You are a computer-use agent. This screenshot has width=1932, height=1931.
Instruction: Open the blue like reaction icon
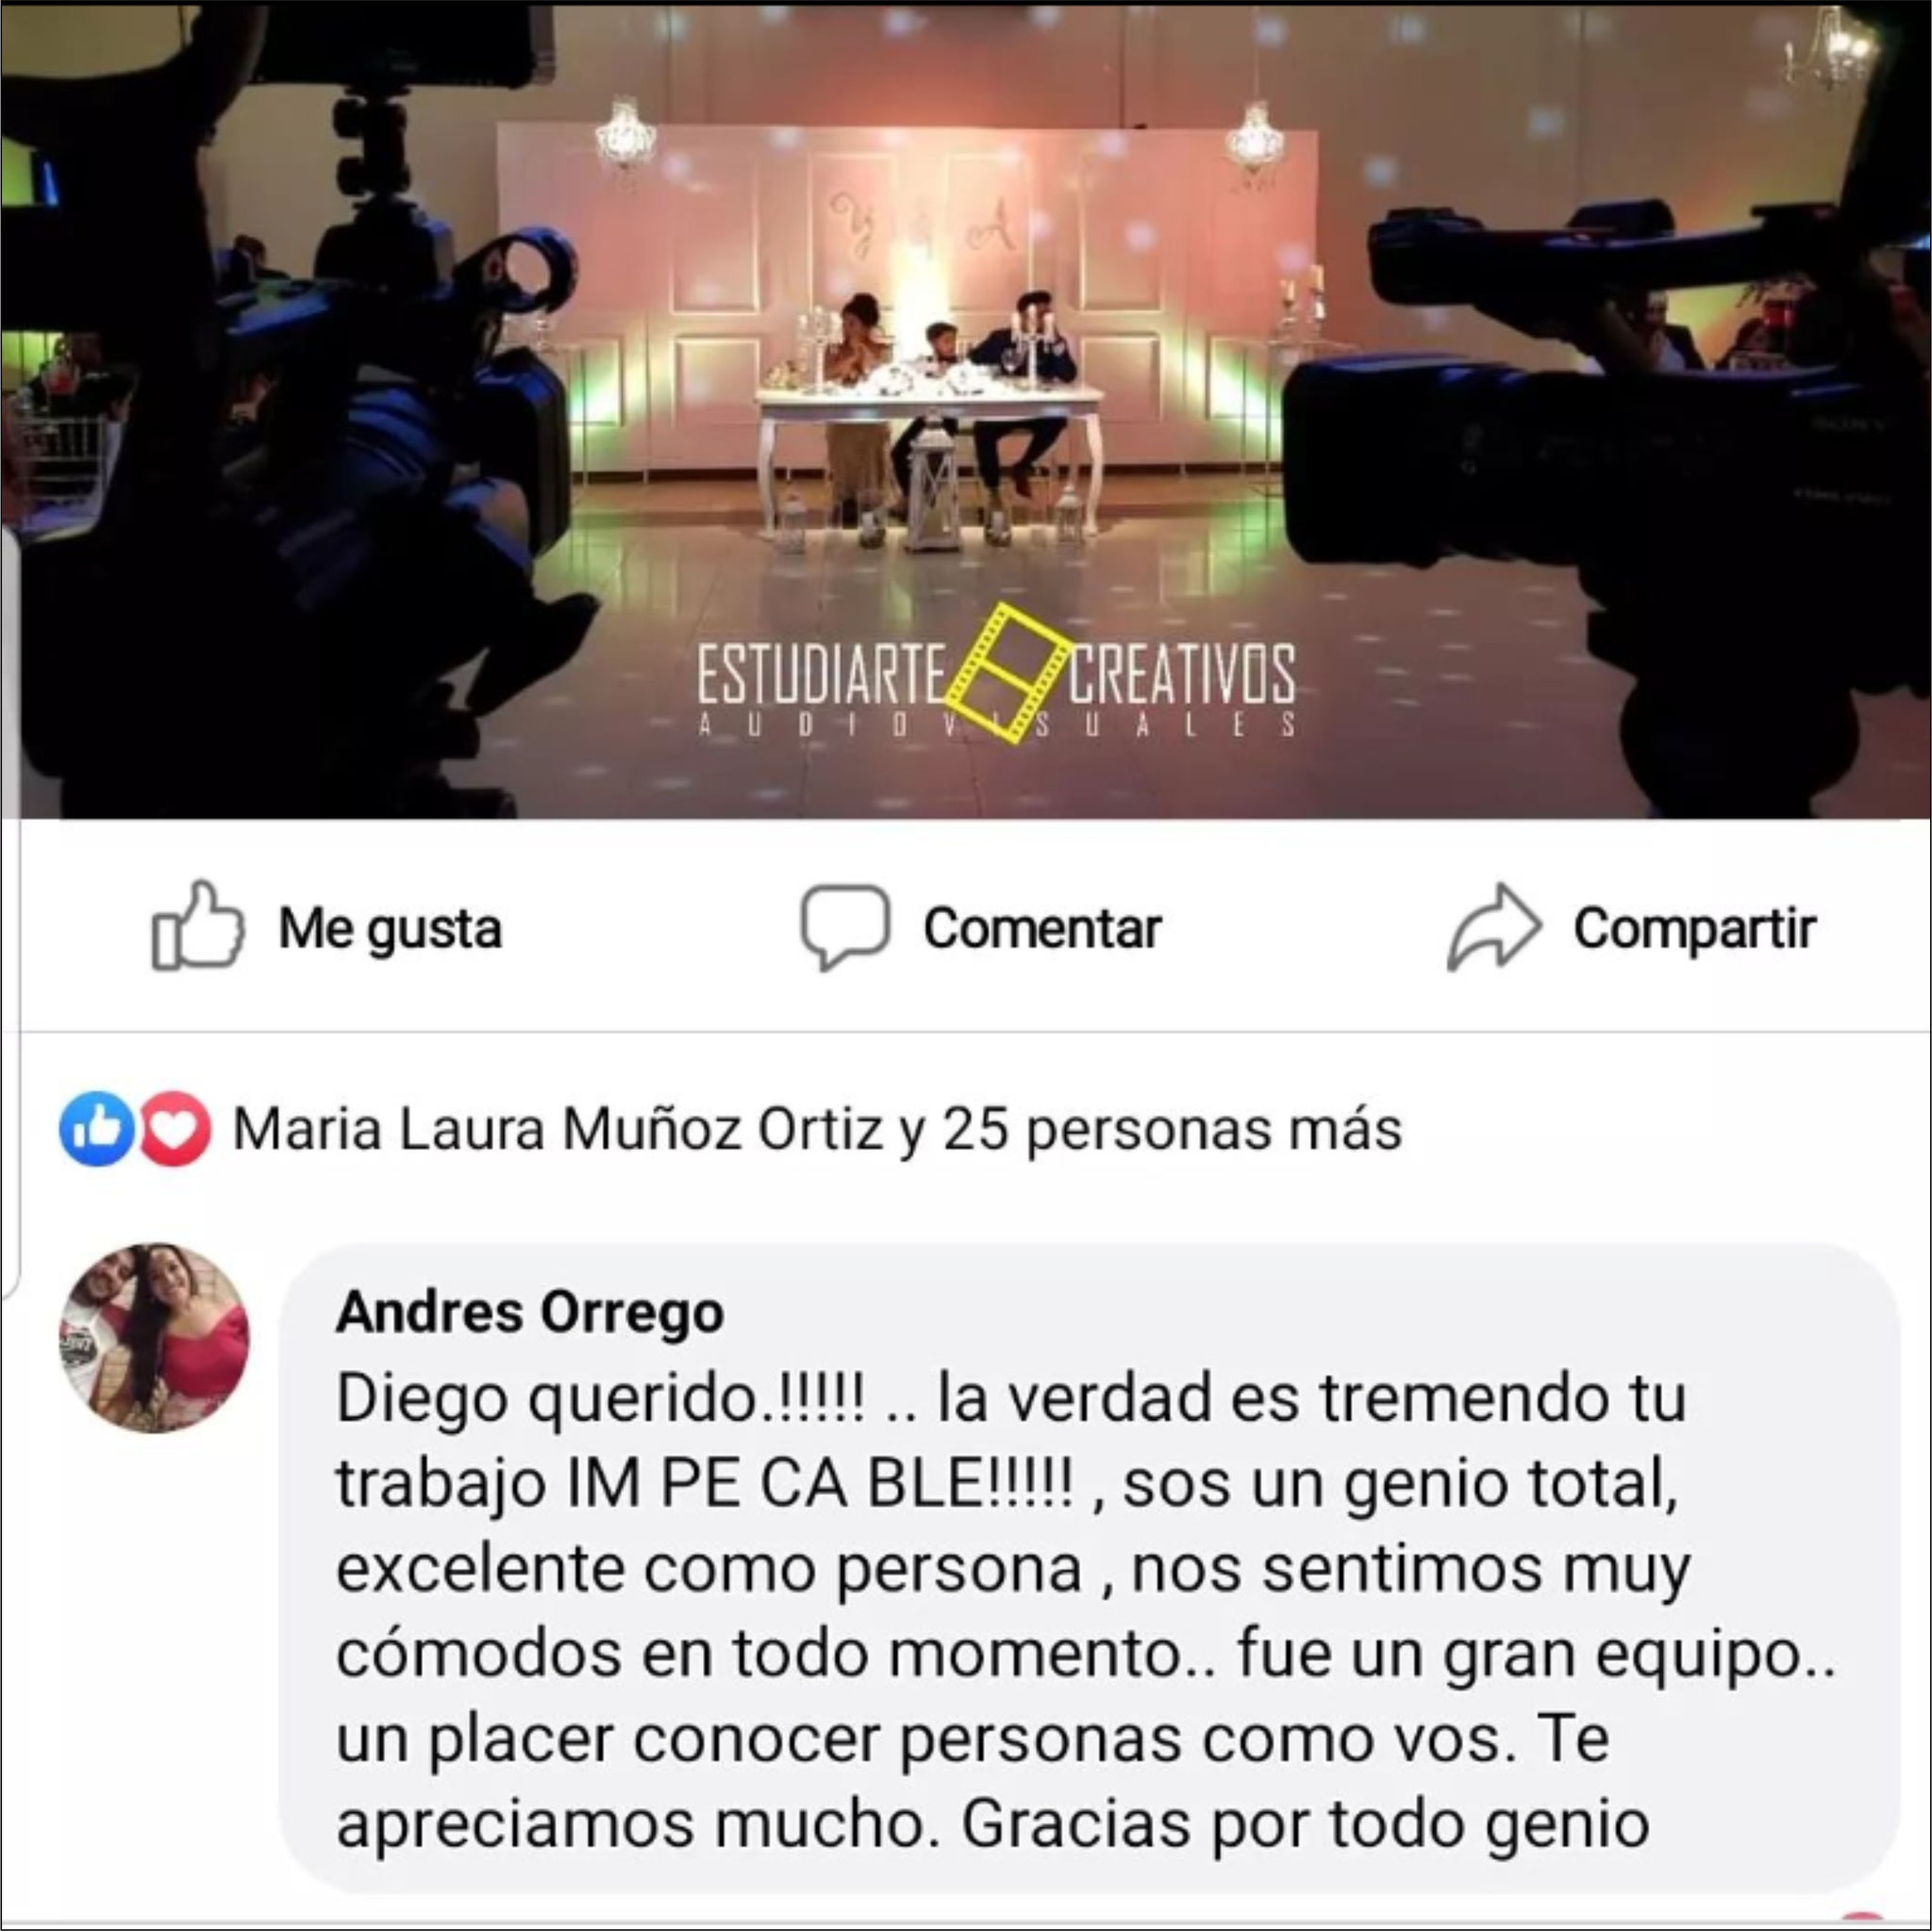pos(97,1129)
